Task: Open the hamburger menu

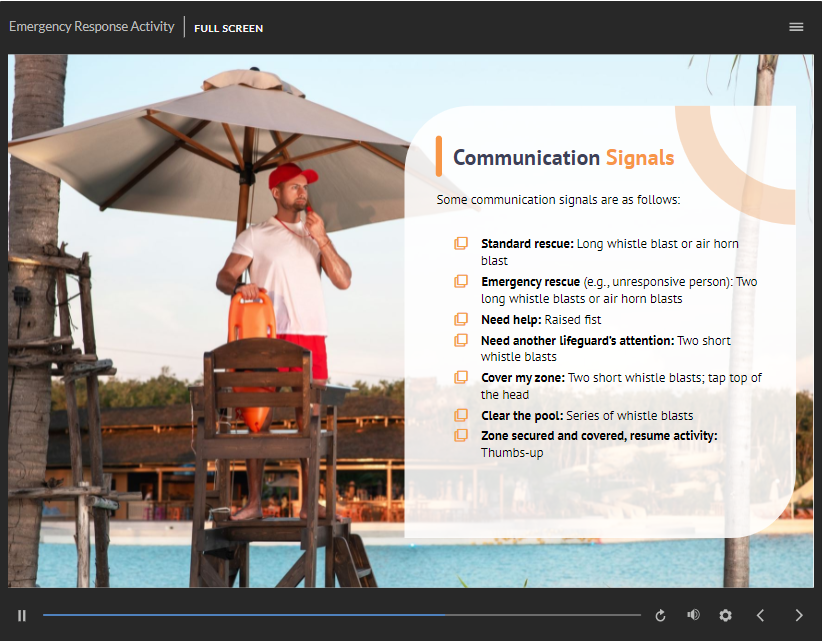Action: click(x=796, y=27)
